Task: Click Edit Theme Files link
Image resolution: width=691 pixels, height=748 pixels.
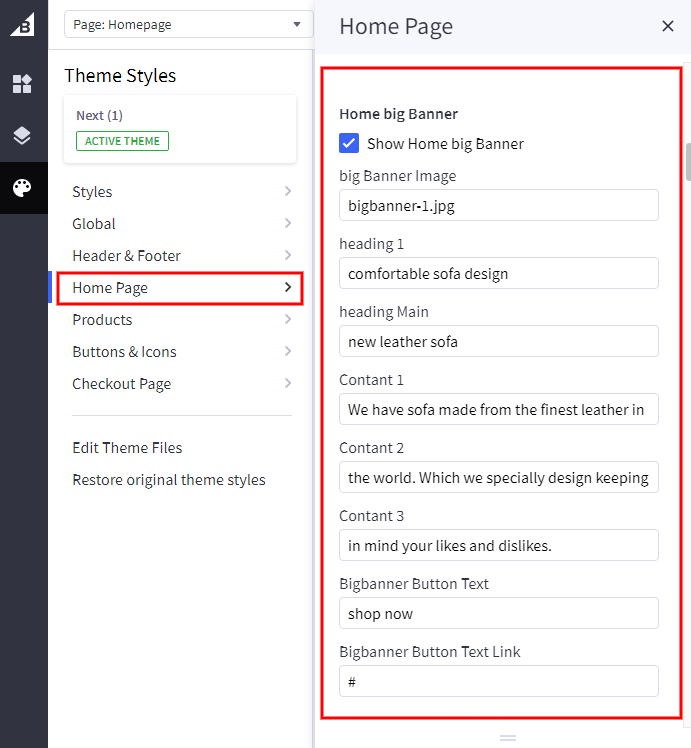Action: coord(127,448)
